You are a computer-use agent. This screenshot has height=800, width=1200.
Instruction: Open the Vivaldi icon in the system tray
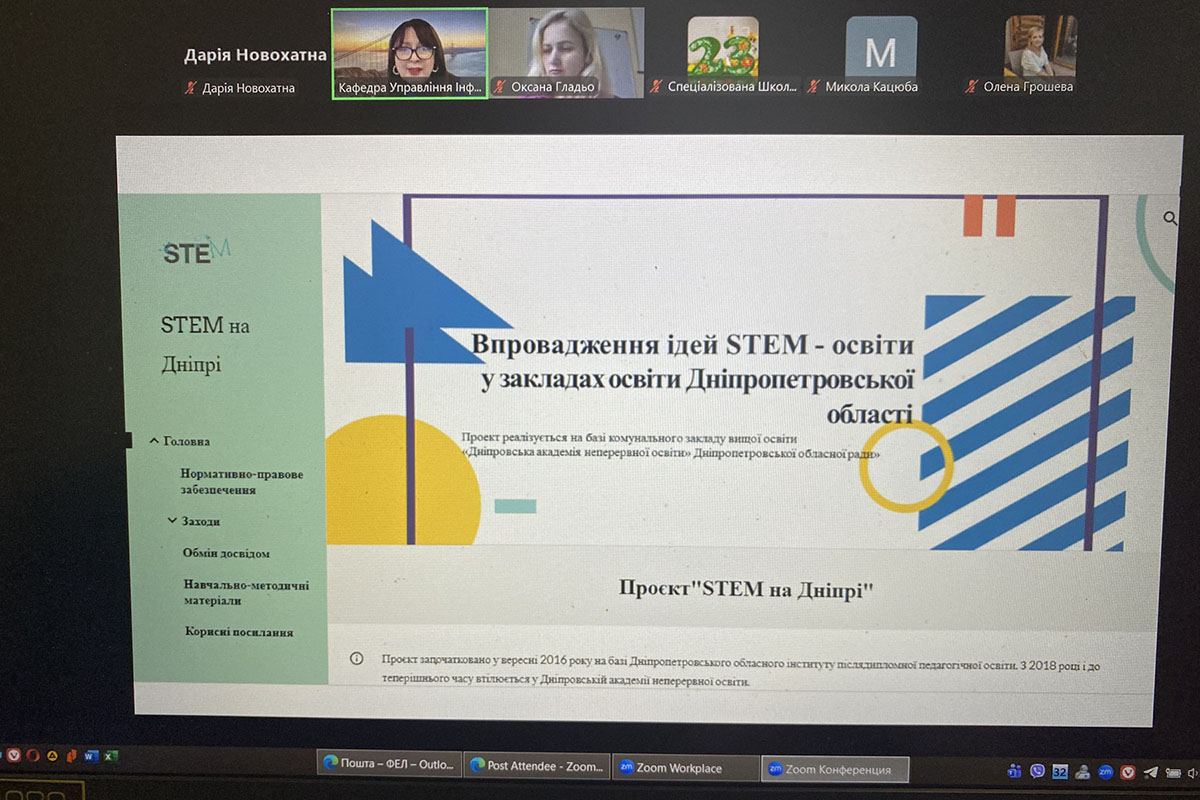[x=1128, y=772]
